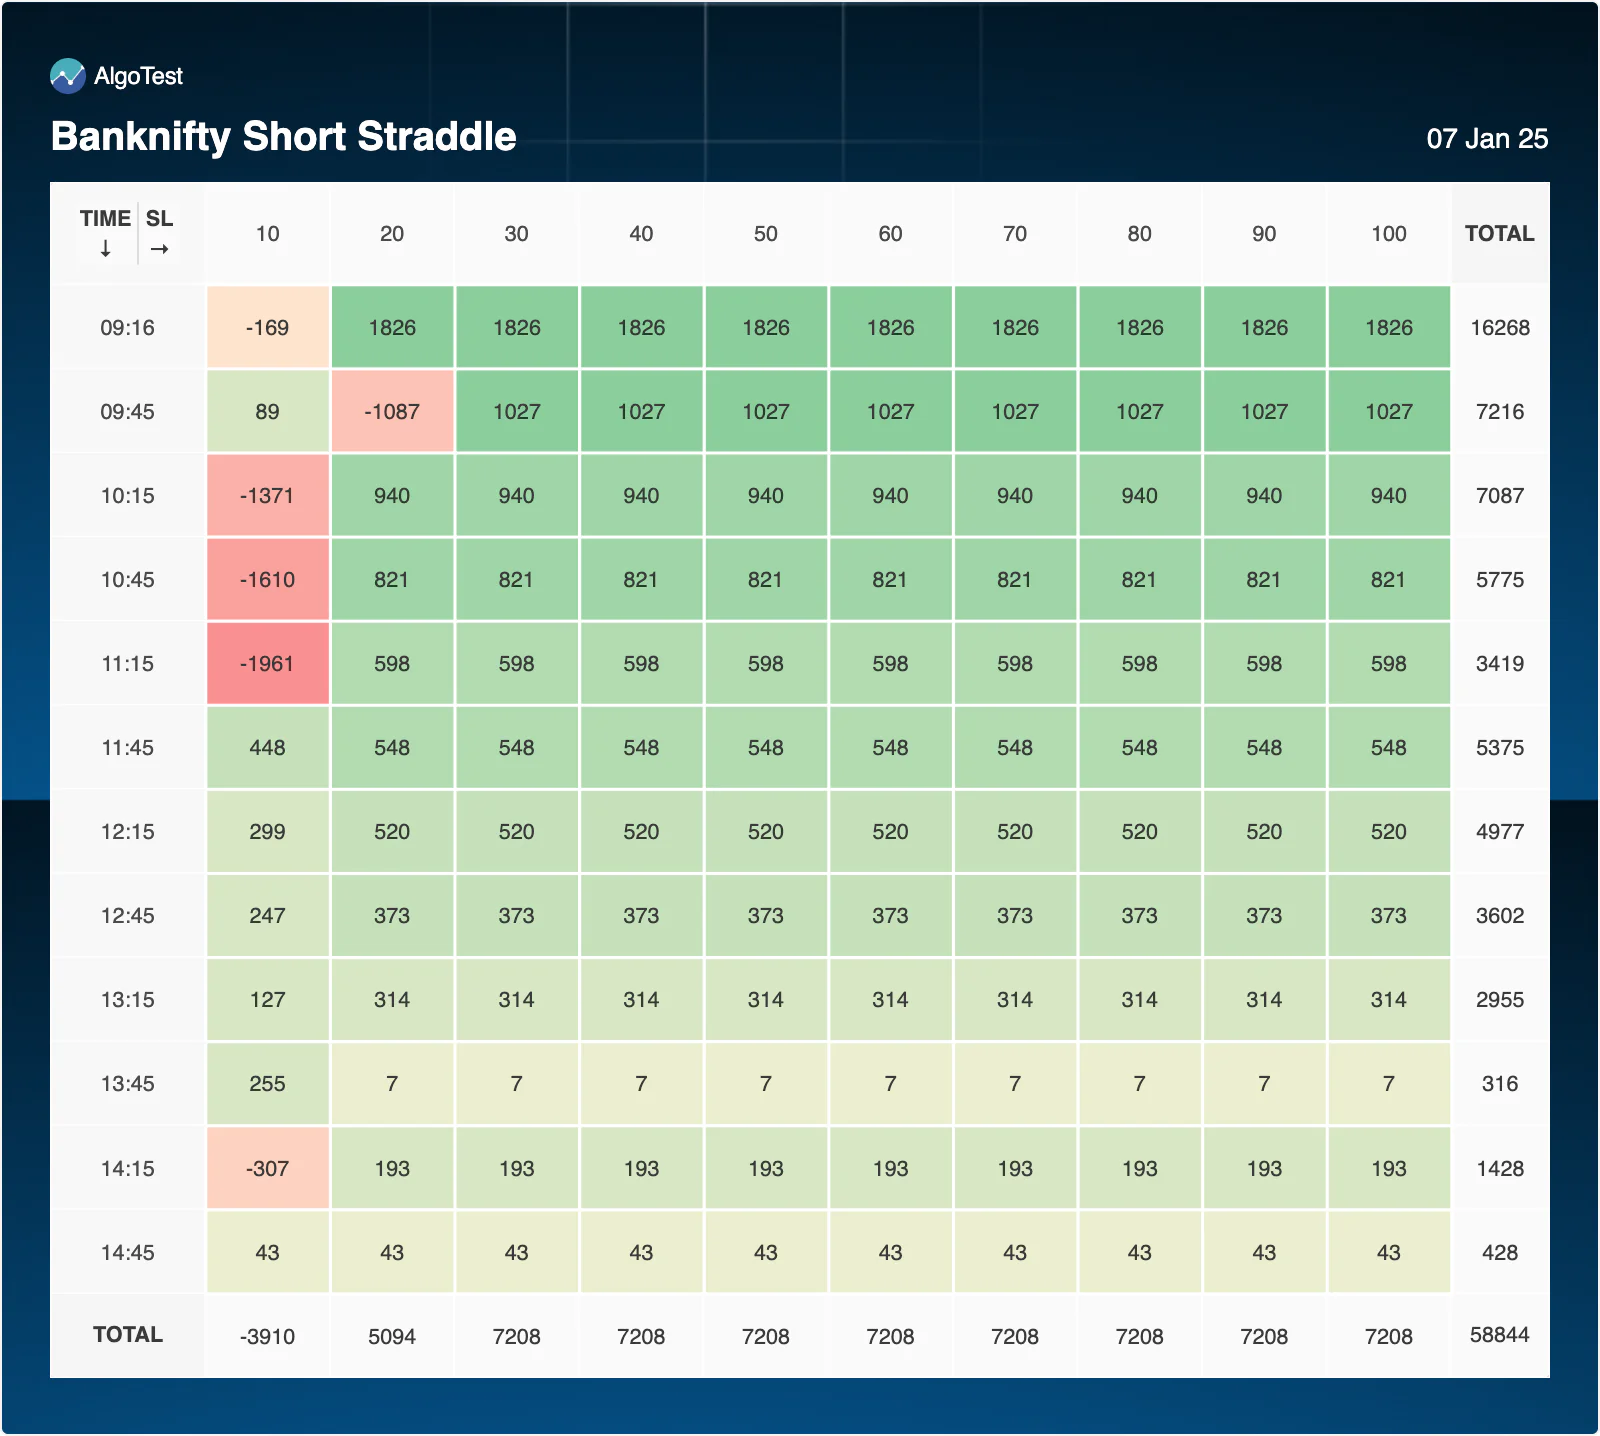Click the TIME down arrow icon
1600x1436 pixels.
point(105,249)
